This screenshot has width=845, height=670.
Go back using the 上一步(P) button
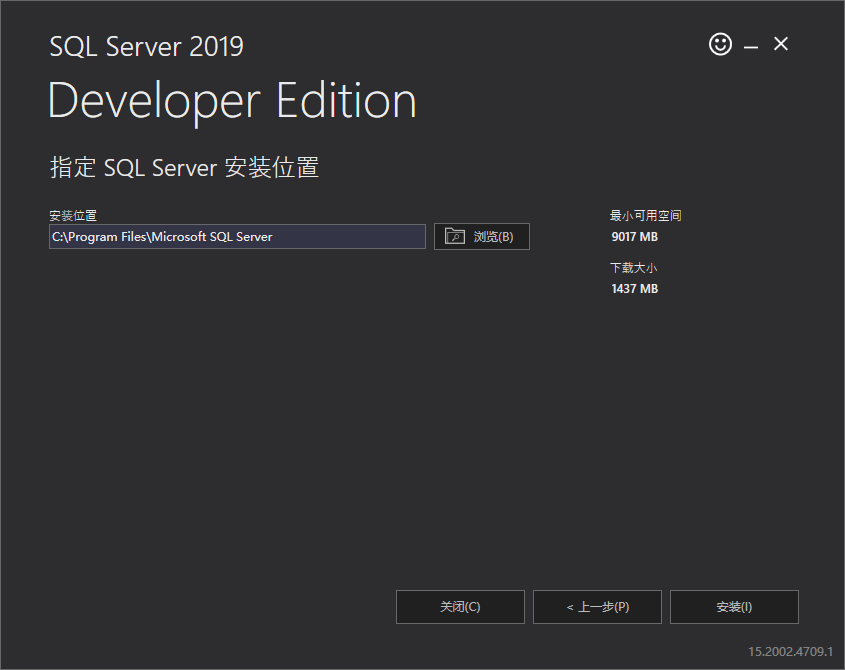[597, 607]
